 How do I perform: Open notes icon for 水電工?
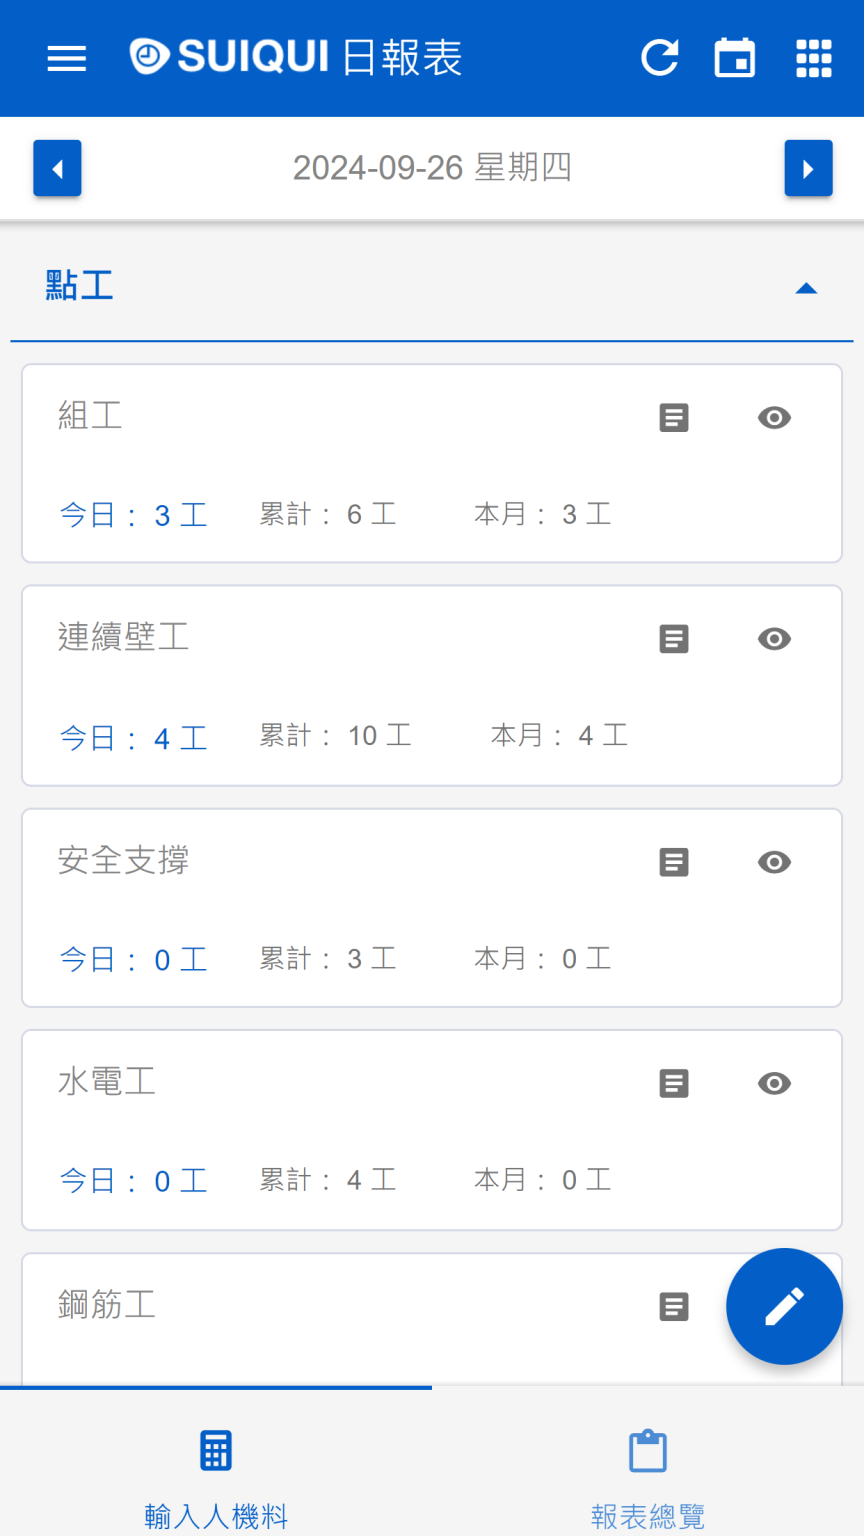(x=674, y=1083)
